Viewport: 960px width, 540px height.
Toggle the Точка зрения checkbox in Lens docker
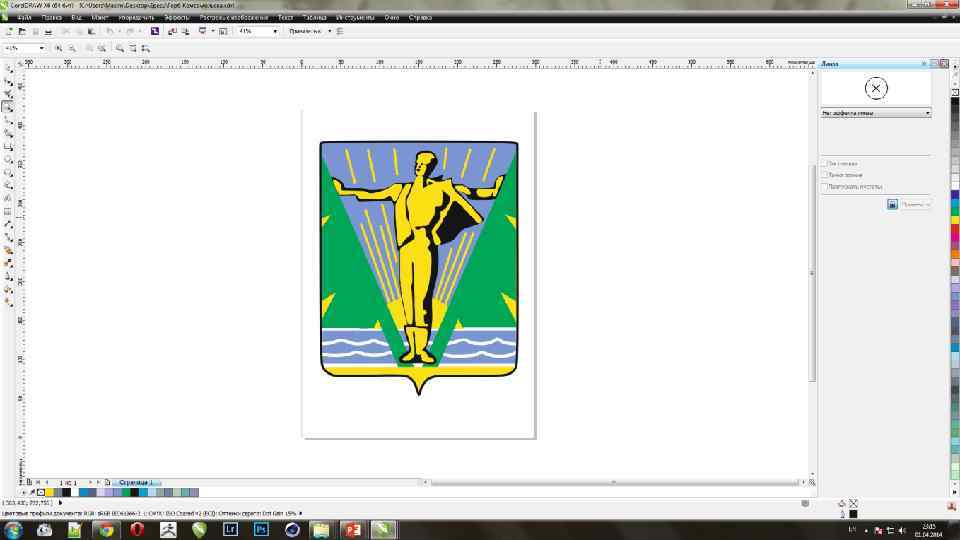click(x=825, y=175)
